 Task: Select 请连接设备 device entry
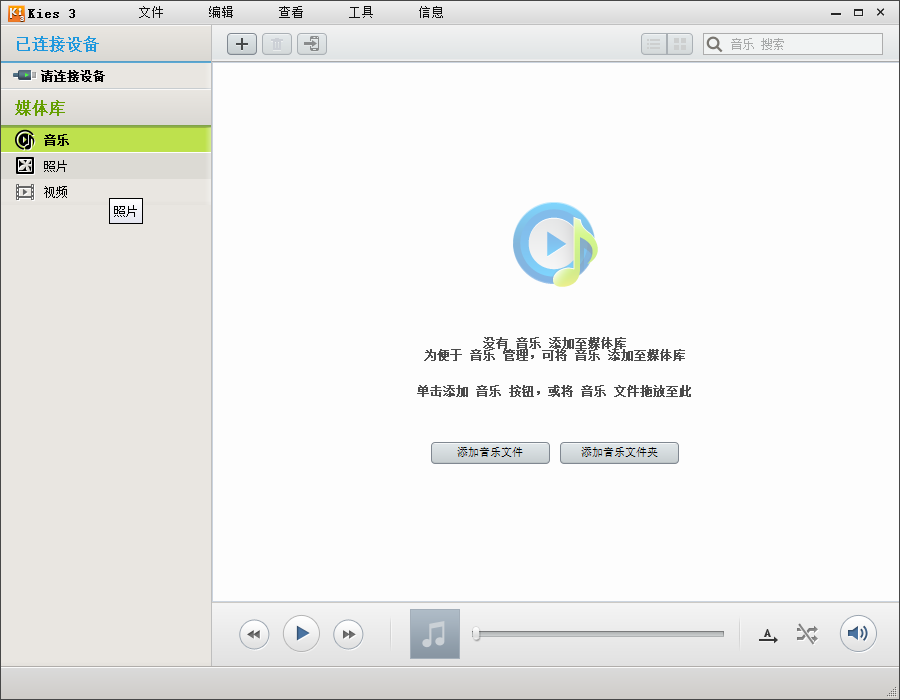click(106, 76)
